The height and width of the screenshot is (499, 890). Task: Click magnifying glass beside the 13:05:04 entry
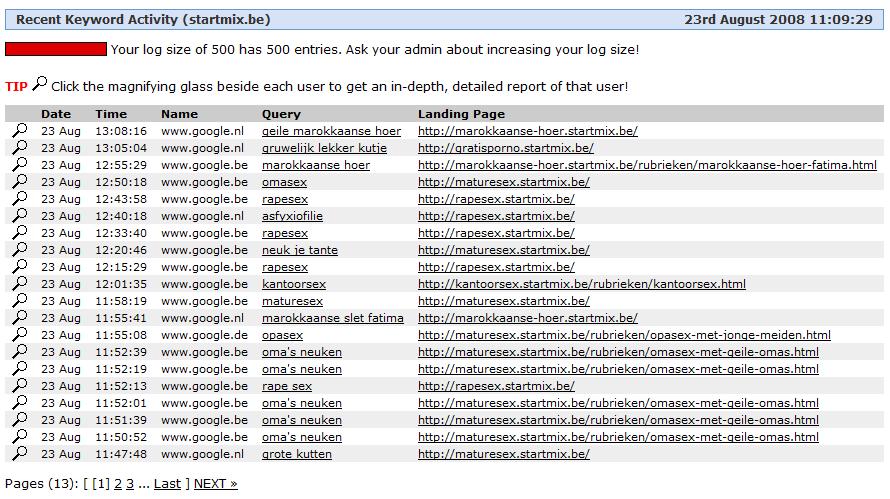click(19, 148)
